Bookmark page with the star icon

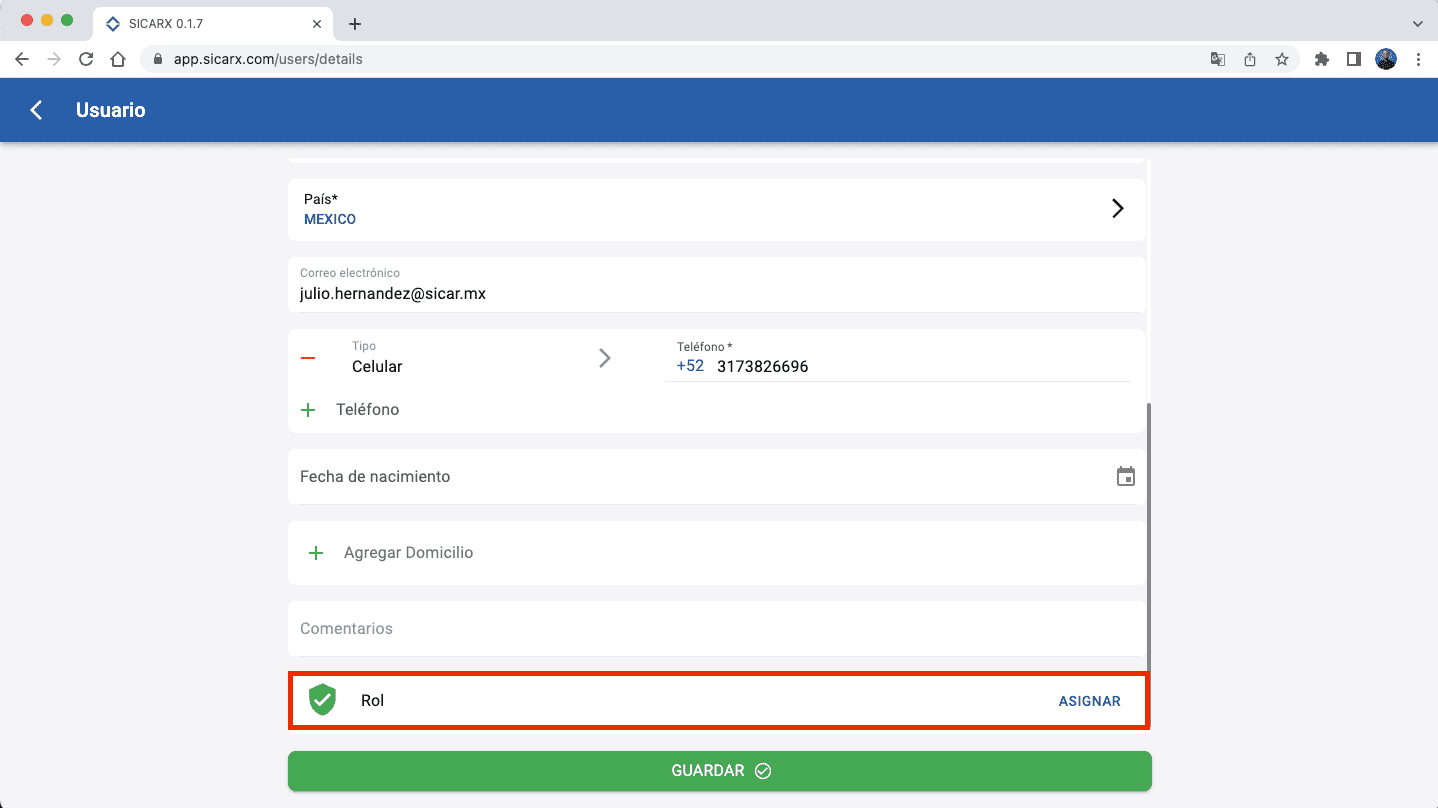tap(1282, 59)
